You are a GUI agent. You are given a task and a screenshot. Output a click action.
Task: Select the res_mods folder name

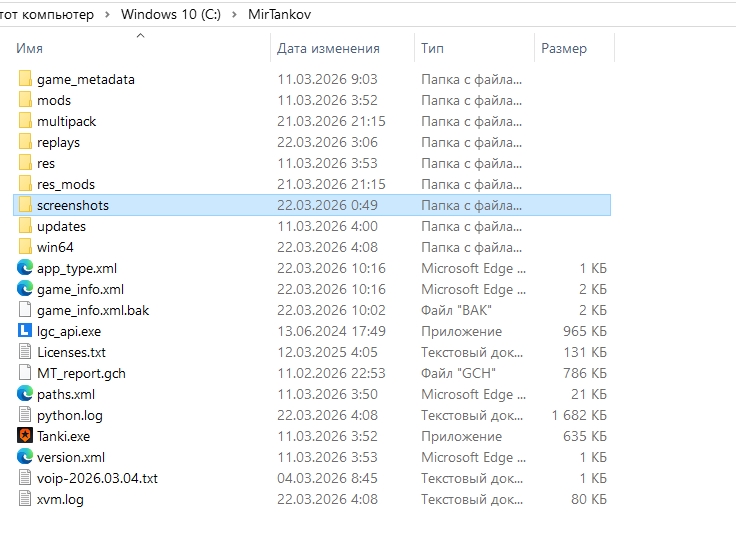[x=66, y=184]
